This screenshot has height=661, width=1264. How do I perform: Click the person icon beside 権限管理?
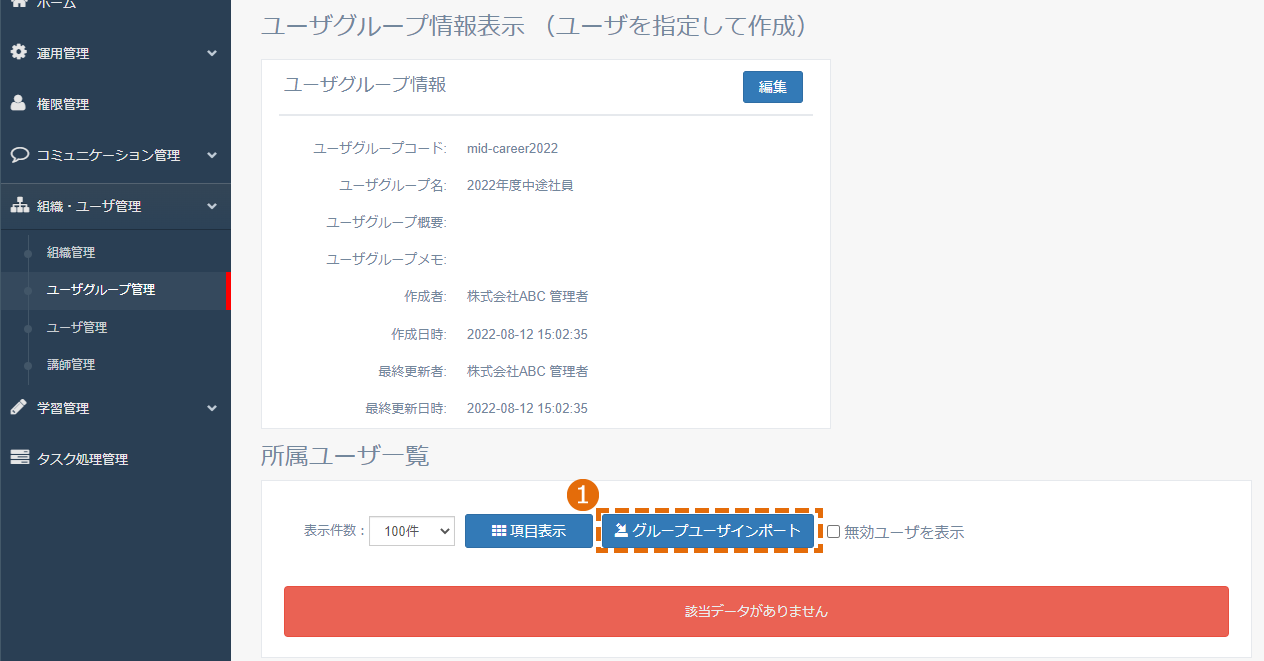(18, 103)
